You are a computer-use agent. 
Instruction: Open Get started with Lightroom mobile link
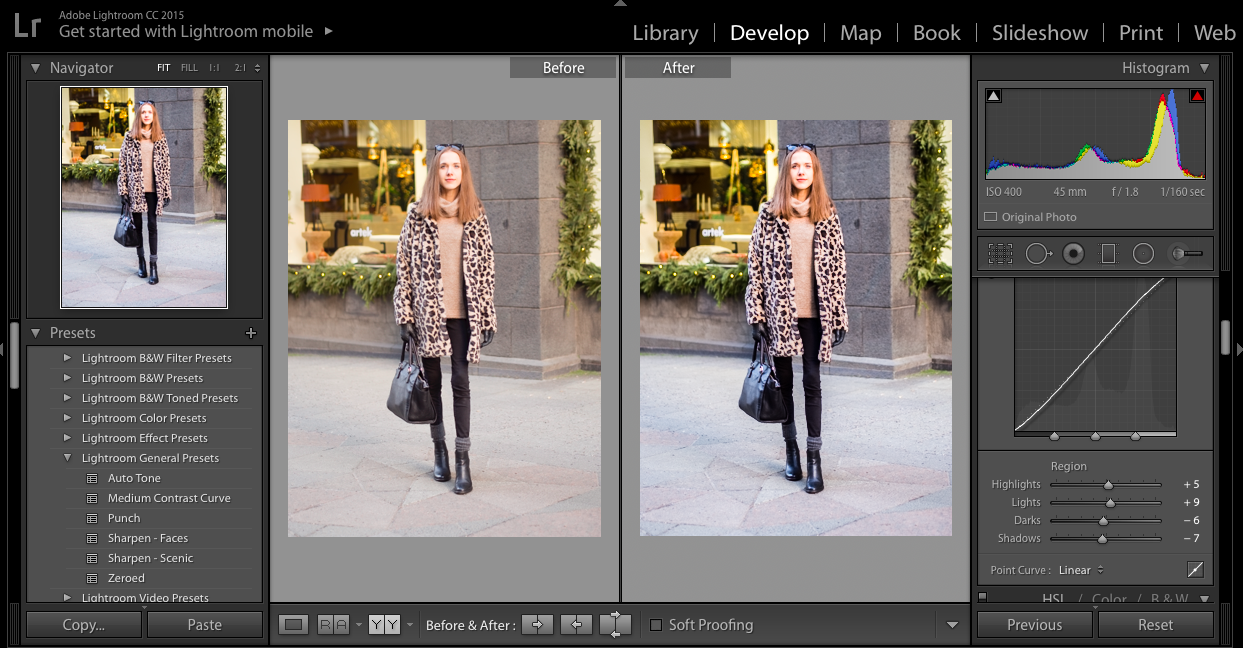(186, 31)
